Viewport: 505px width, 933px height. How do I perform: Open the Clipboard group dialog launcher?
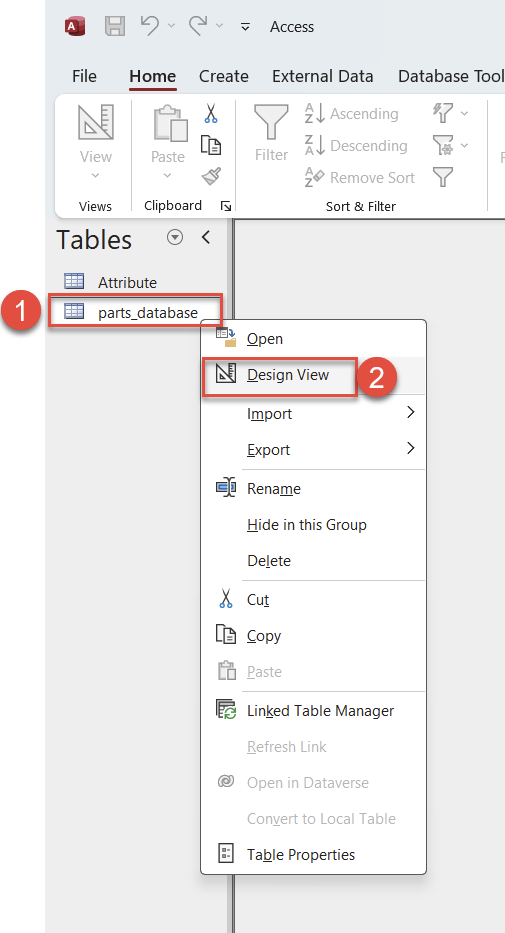(225, 206)
